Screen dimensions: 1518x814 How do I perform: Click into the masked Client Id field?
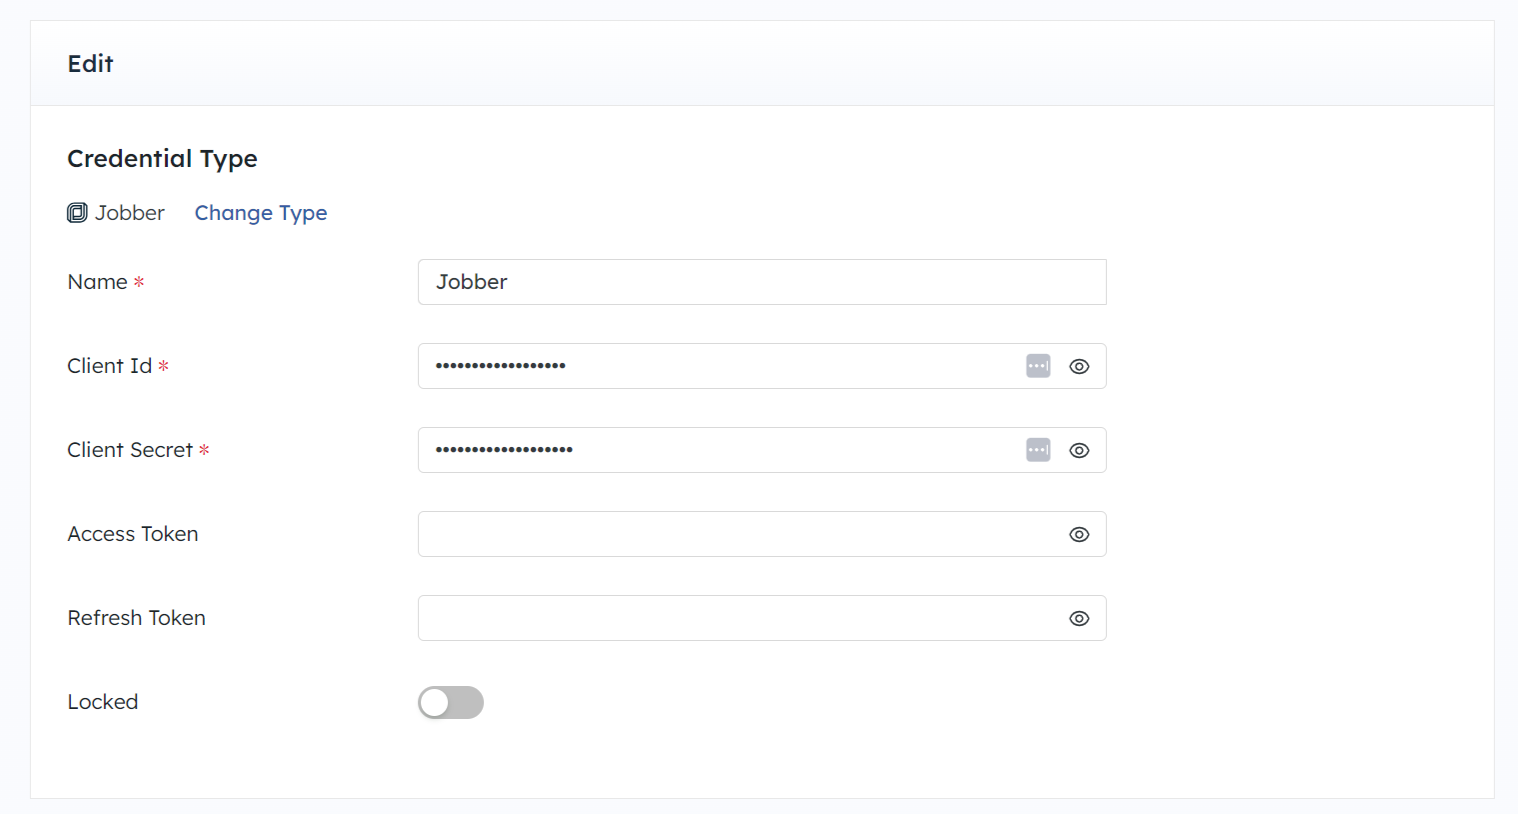click(x=720, y=366)
